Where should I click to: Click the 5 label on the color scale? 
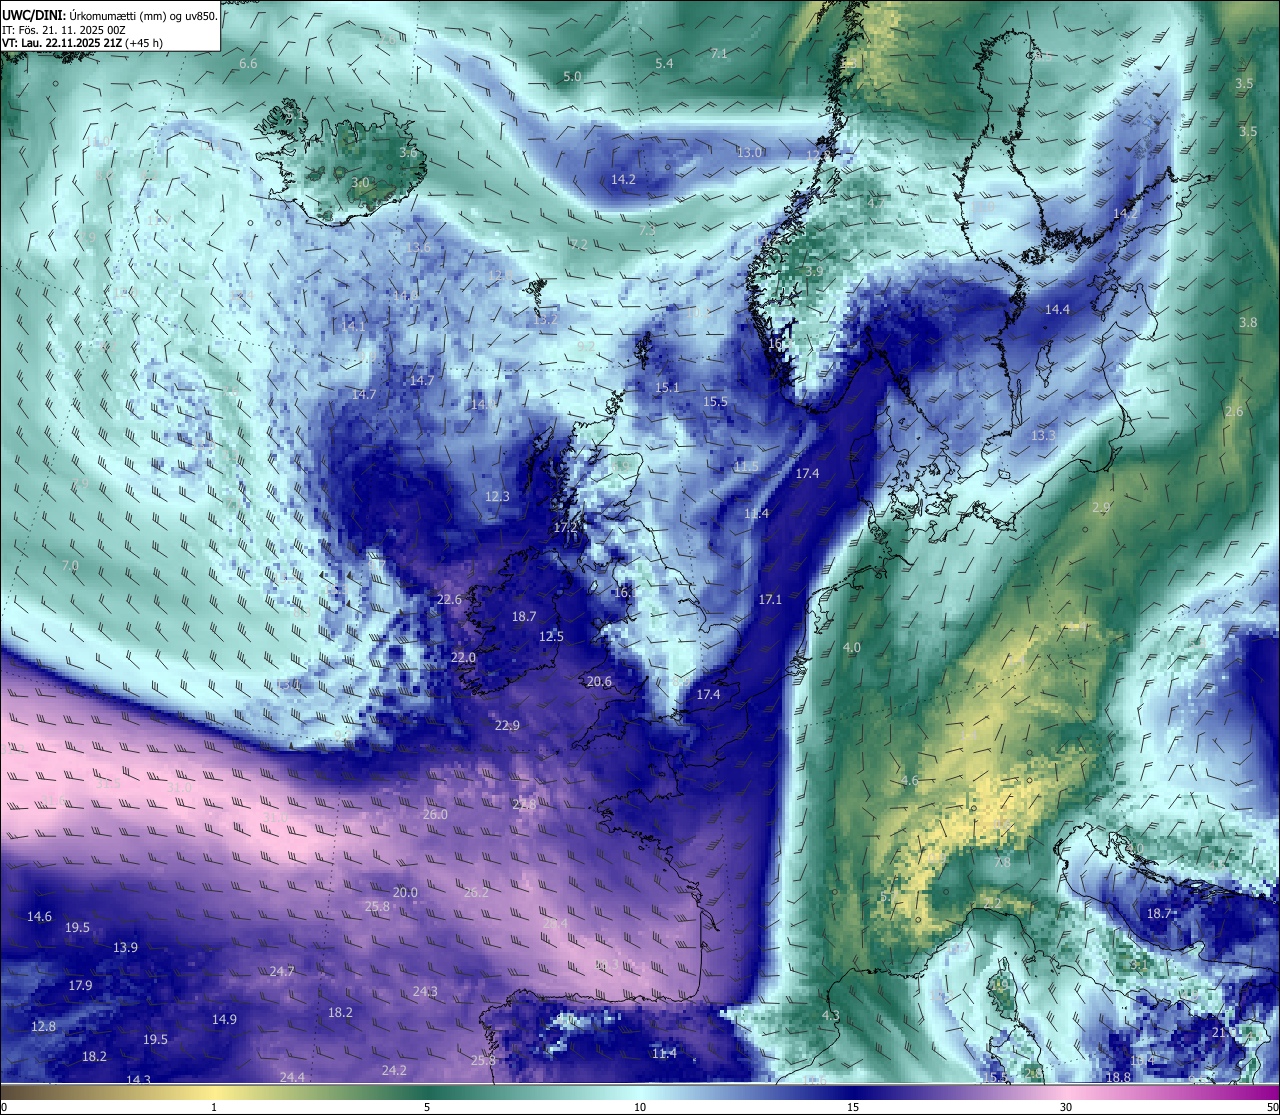coord(427,1107)
